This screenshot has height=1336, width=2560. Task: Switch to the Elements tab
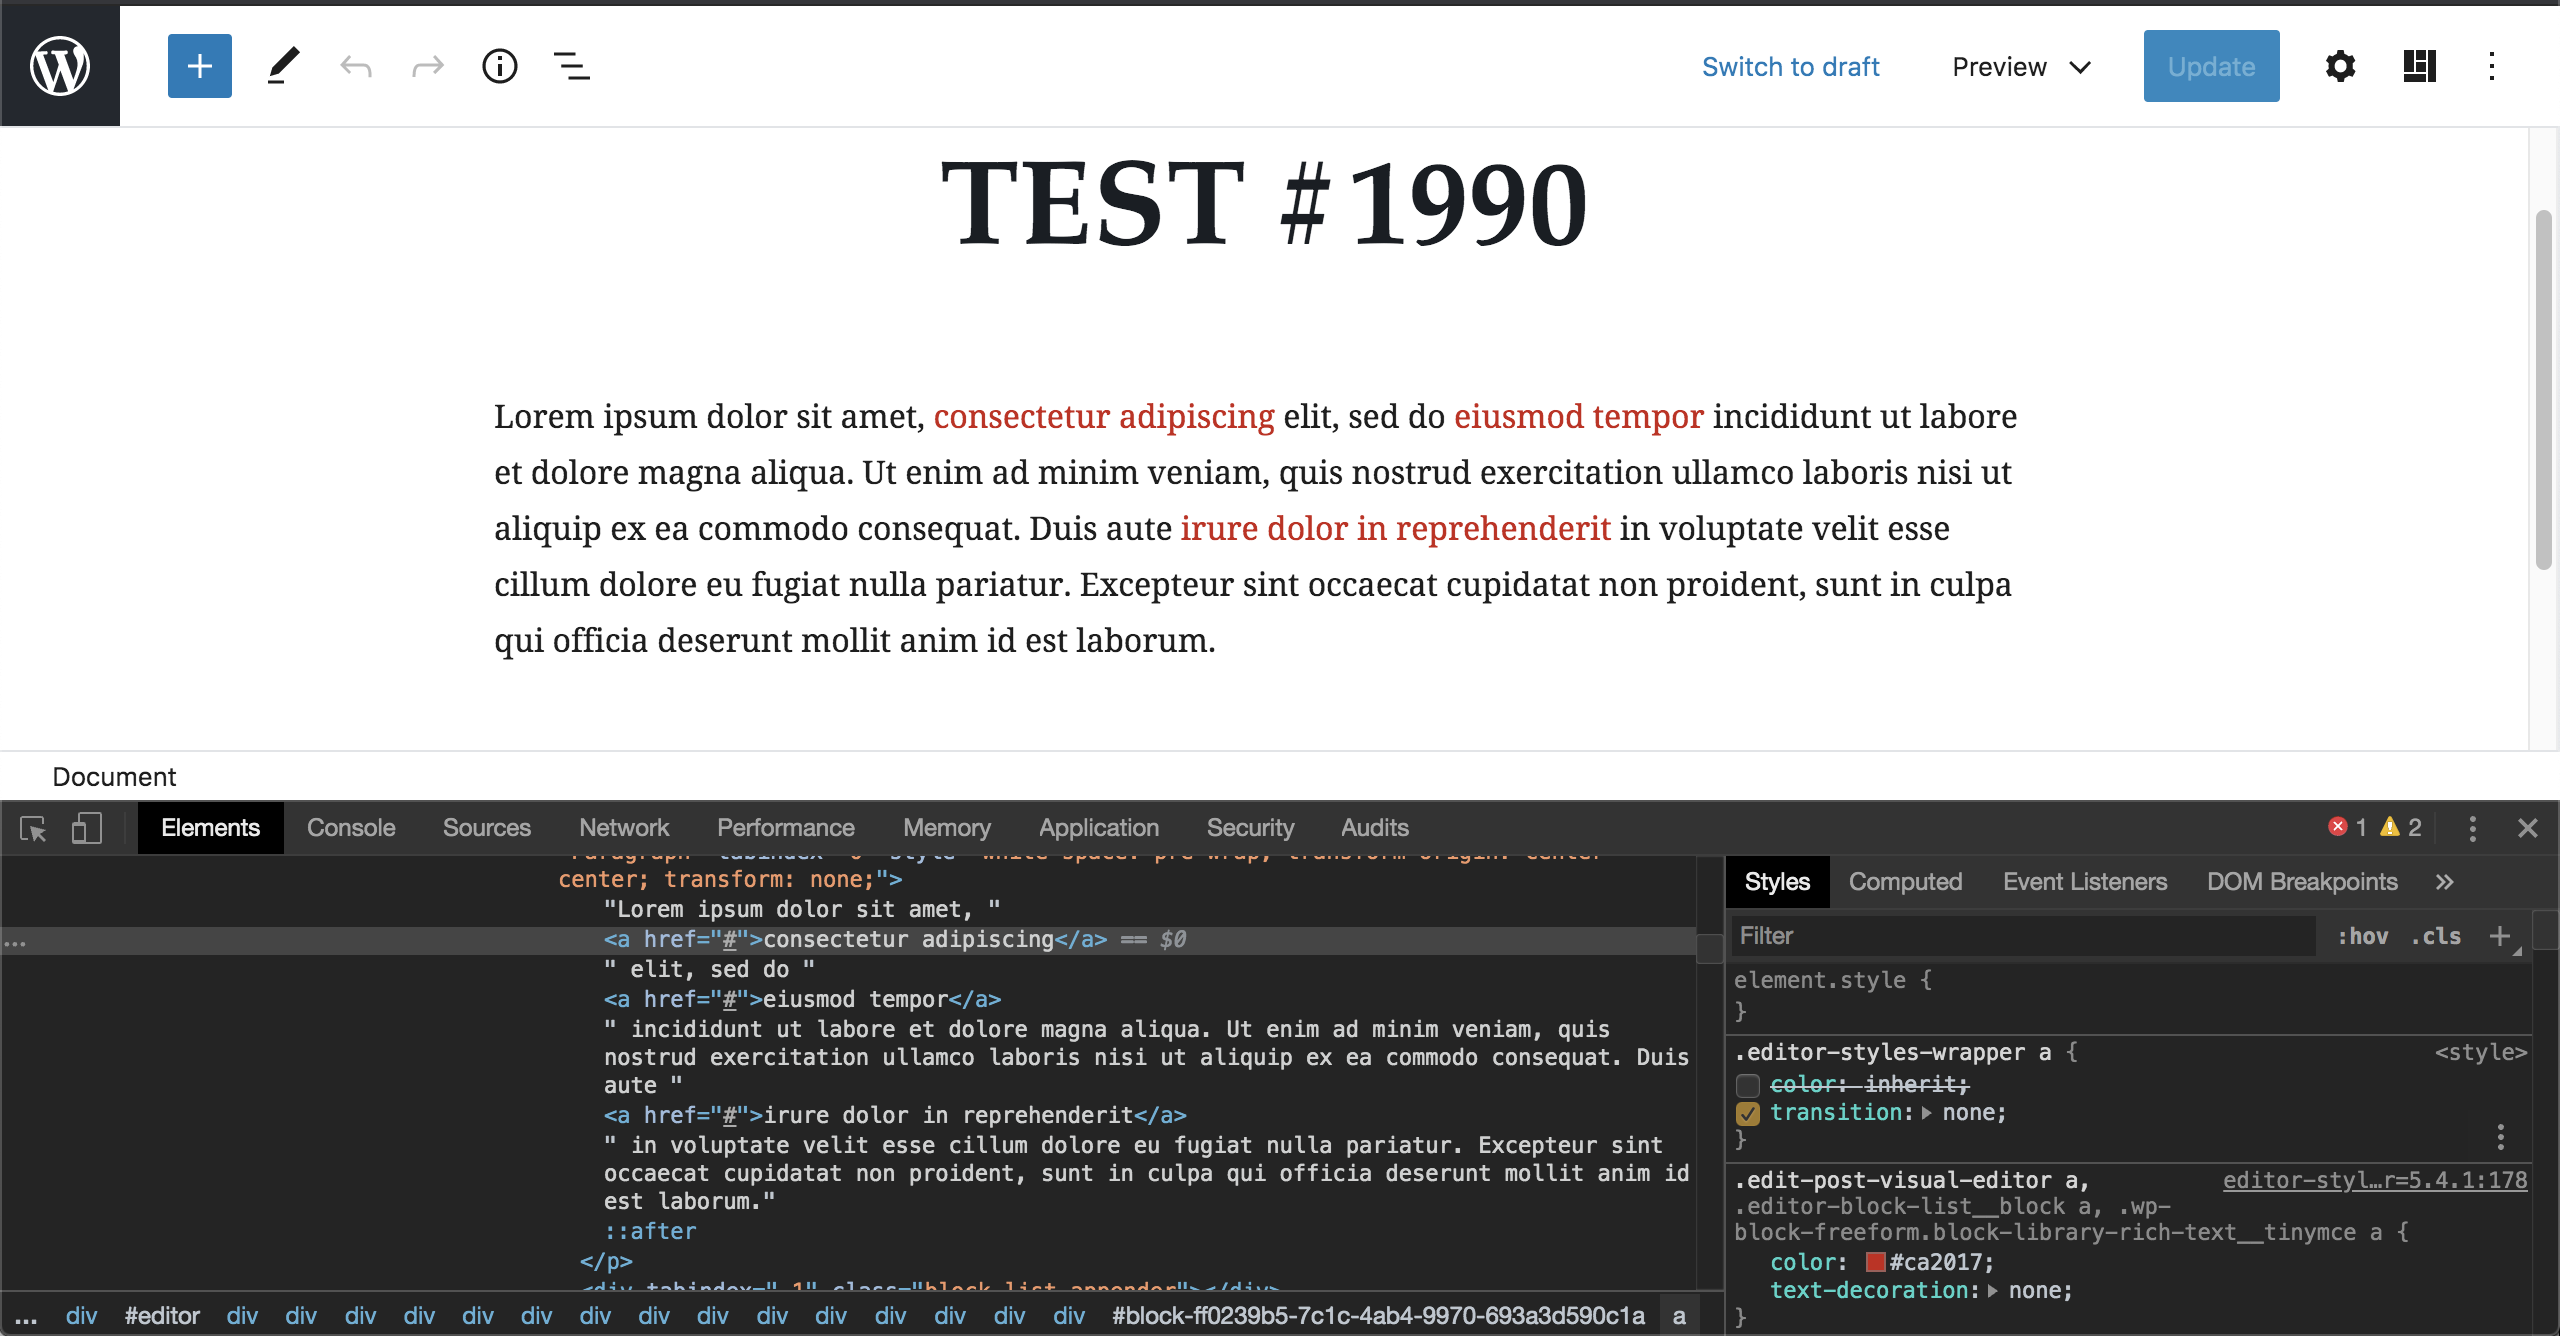pyautogui.click(x=210, y=828)
